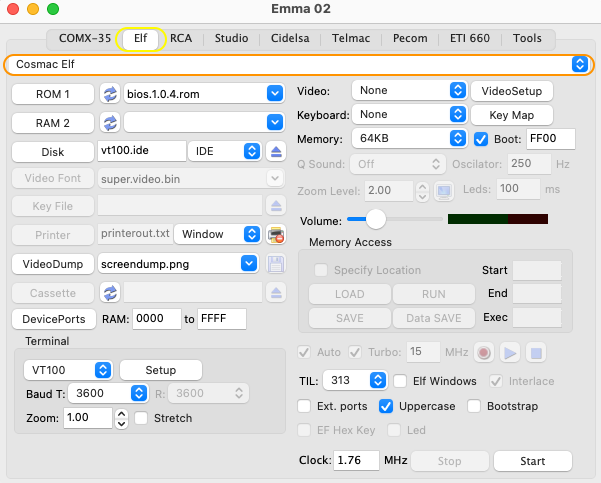The height and width of the screenshot is (483, 601).
Task: Expand the bios.1.0.4.rom ROM dropdown
Action: click(275, 93)
